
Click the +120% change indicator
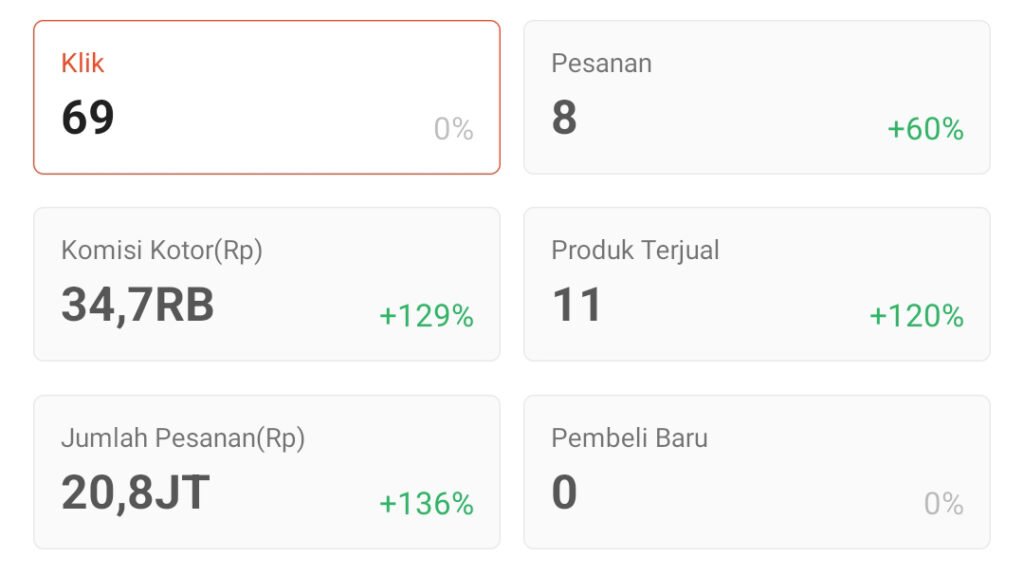[x=916, y=316]
